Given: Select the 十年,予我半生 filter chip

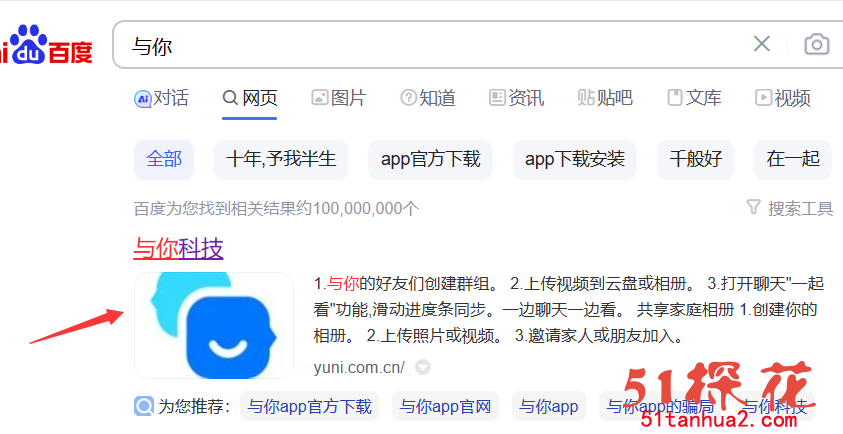Looking at the screenshot, I should 281,159.
